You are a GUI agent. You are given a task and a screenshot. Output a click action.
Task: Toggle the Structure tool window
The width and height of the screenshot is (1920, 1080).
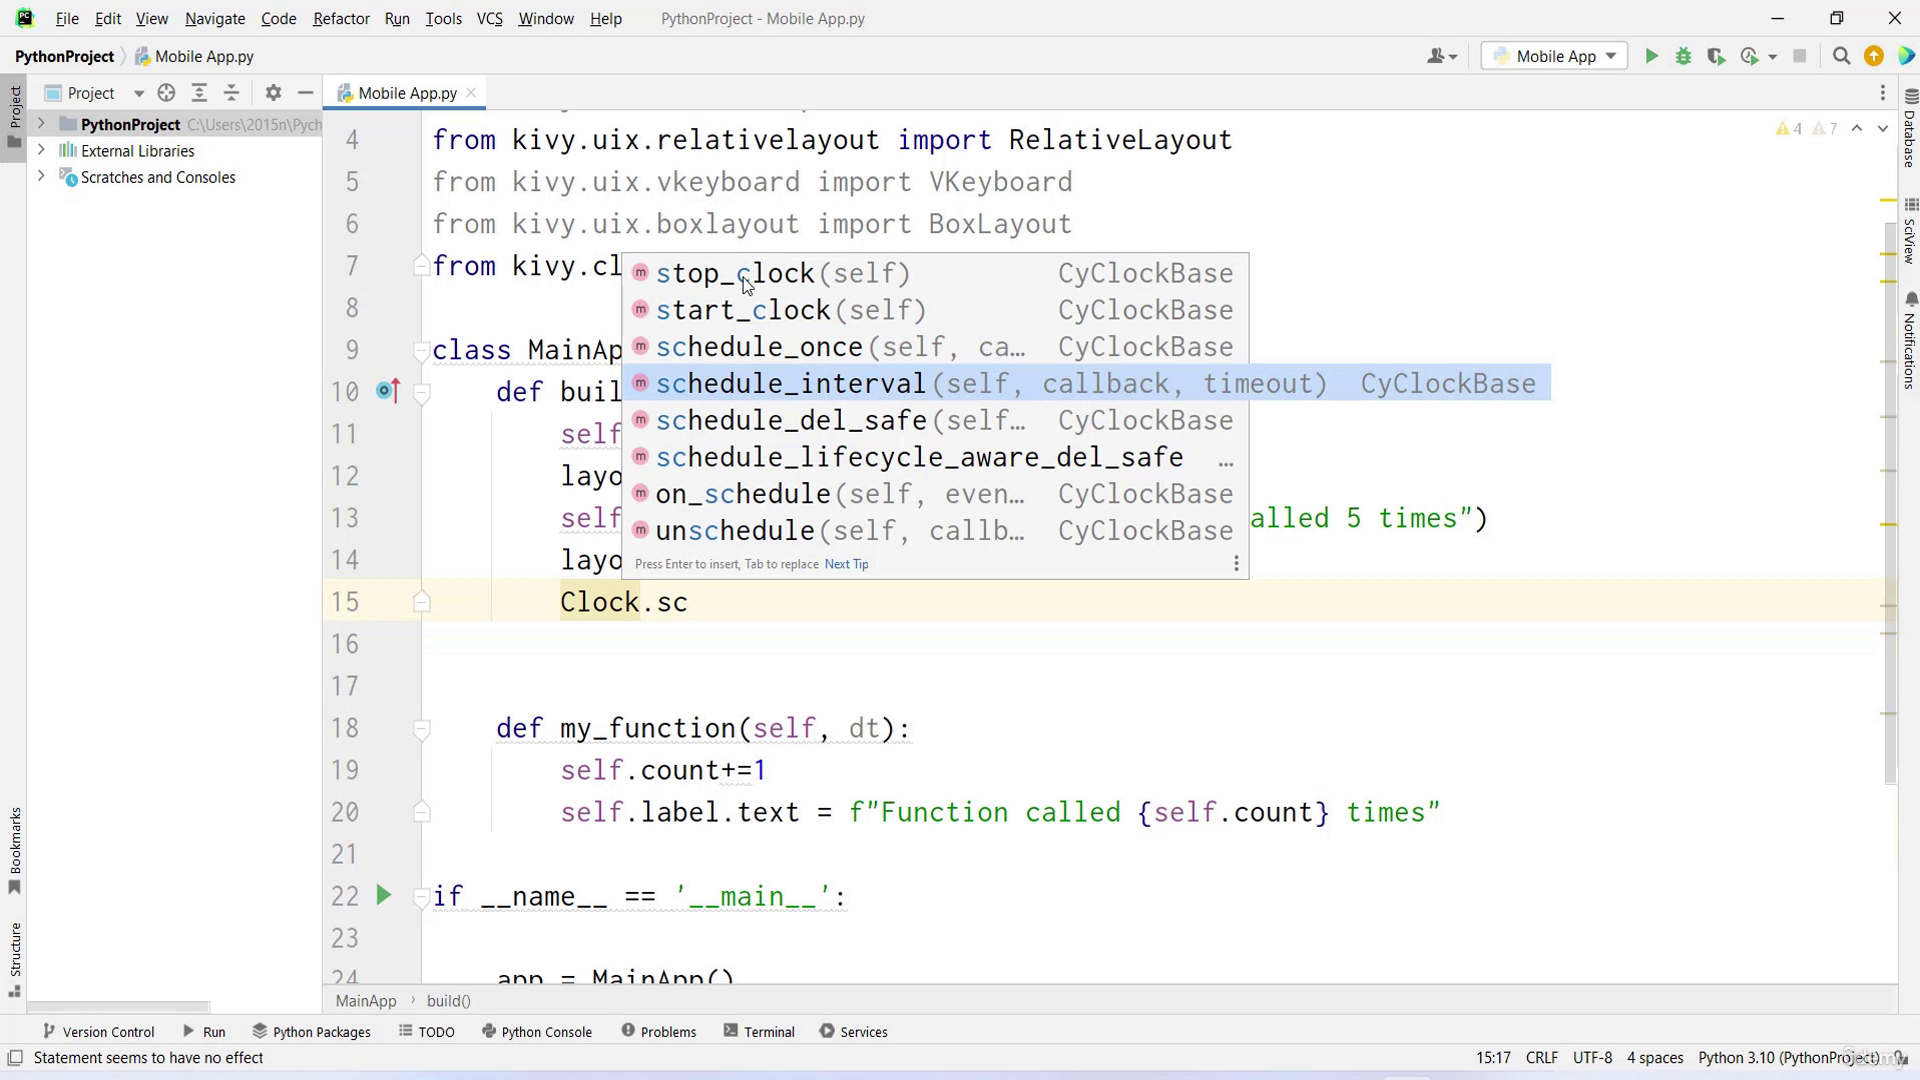click(14, 960)
